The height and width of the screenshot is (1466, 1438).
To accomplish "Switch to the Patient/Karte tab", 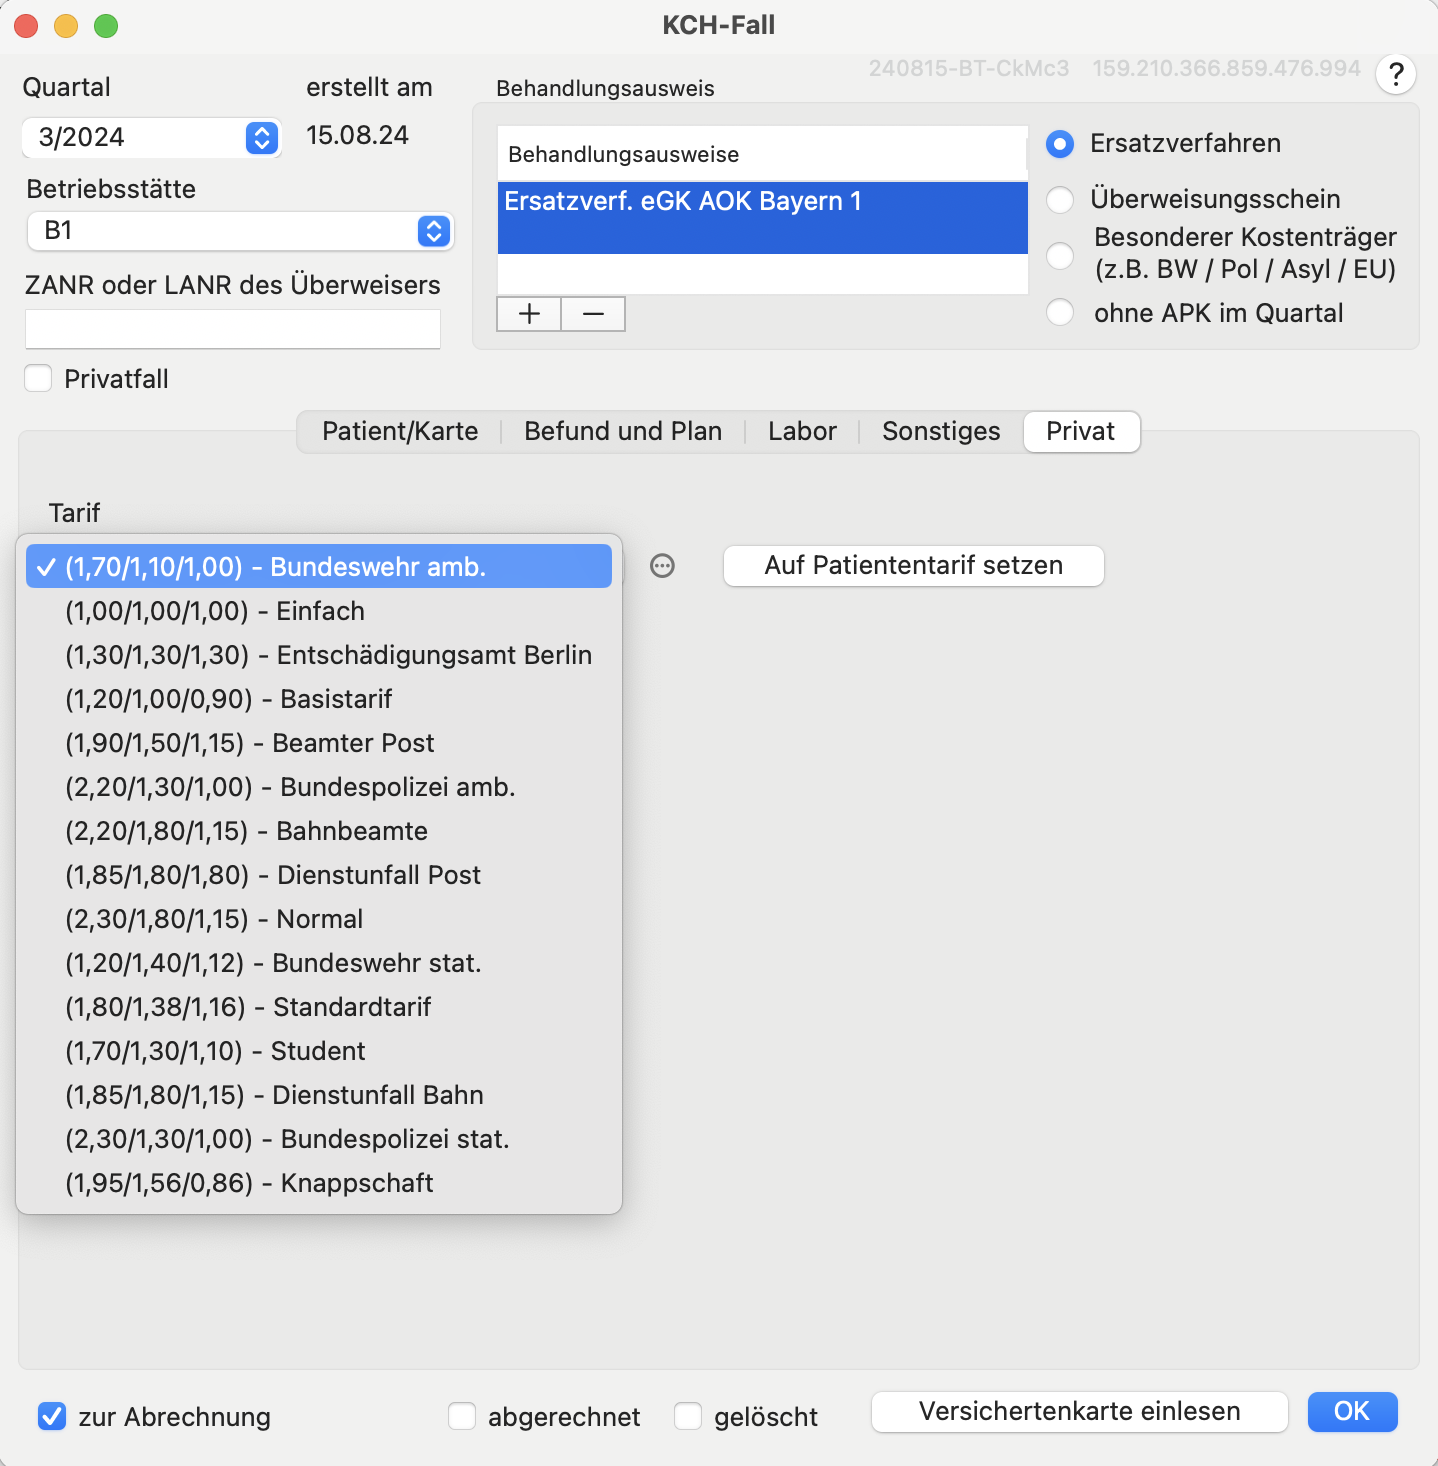I will (x=400, y=432).
